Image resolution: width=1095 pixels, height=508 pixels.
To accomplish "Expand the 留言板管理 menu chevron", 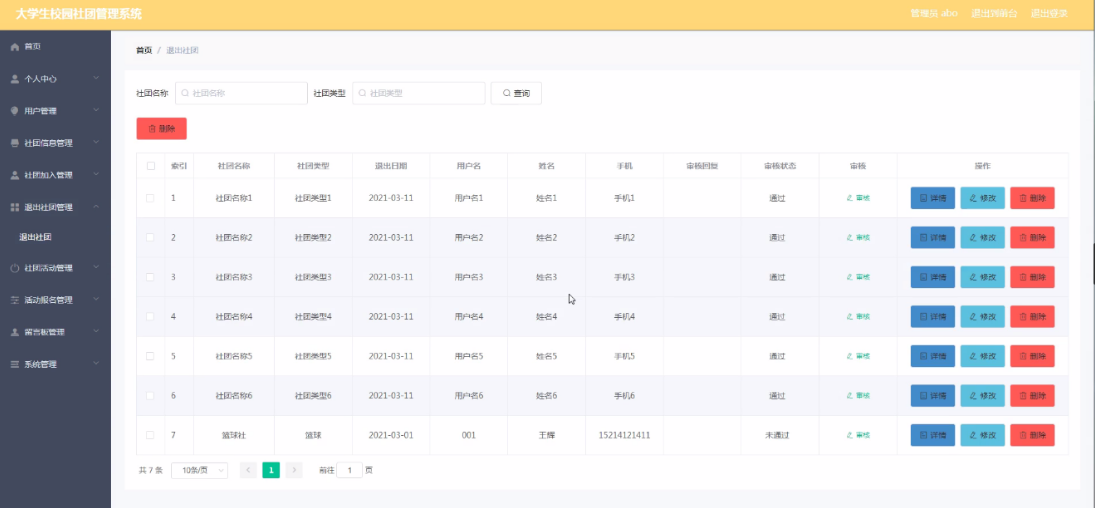I will [x=96, y=332].
